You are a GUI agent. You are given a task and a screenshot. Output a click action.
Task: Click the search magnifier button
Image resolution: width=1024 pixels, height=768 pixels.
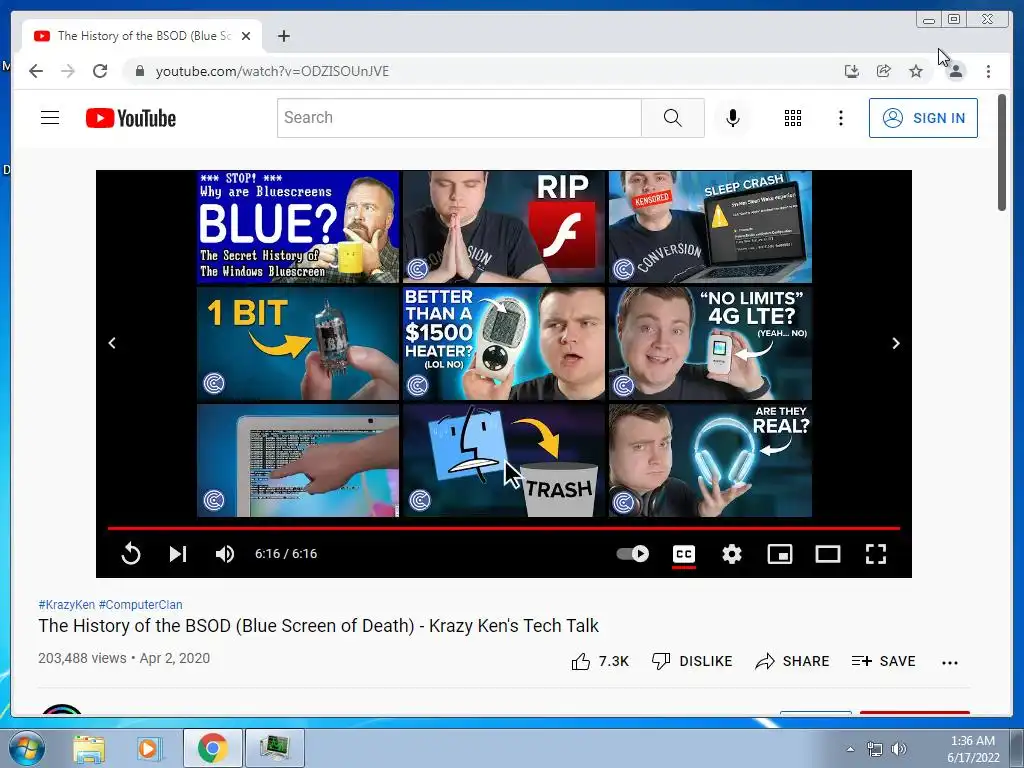pyautogui.click(x=672, y=118)
